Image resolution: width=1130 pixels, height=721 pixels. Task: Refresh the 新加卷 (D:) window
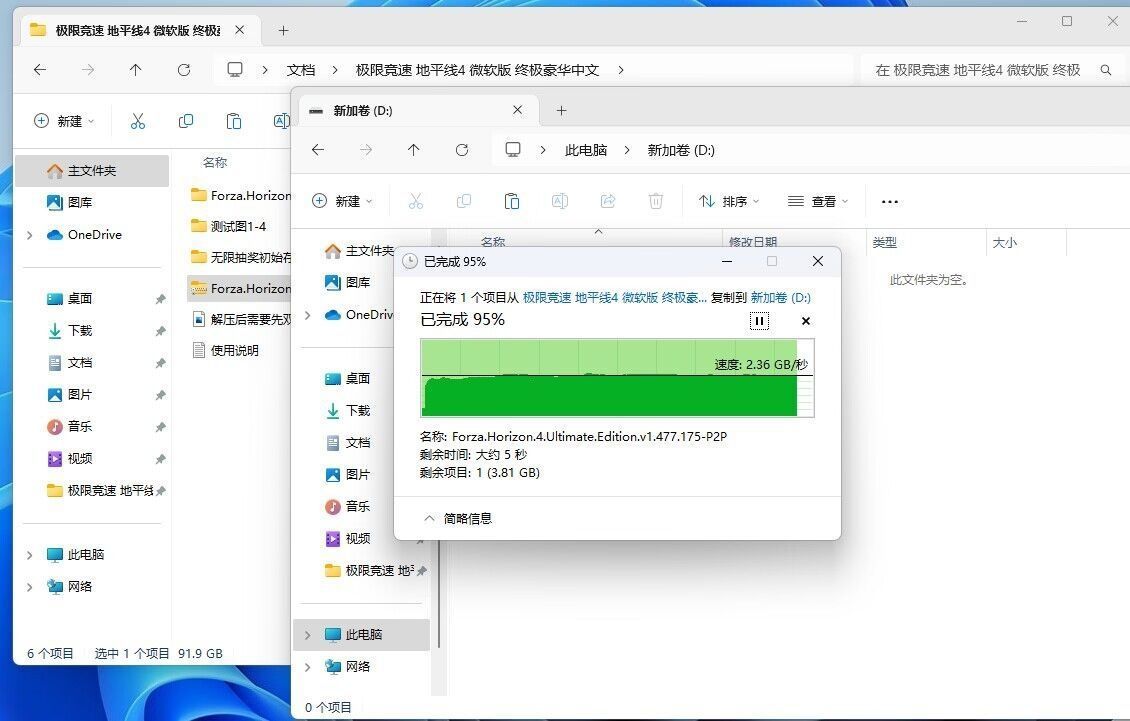coord(462,150)
